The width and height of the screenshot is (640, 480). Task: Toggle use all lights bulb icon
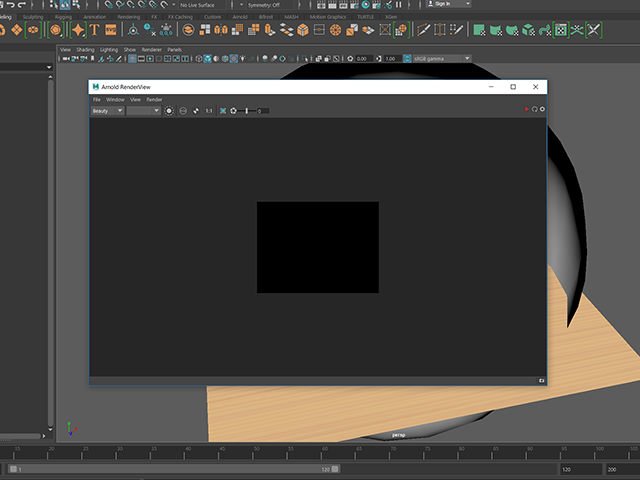click(x=242, y=59)
